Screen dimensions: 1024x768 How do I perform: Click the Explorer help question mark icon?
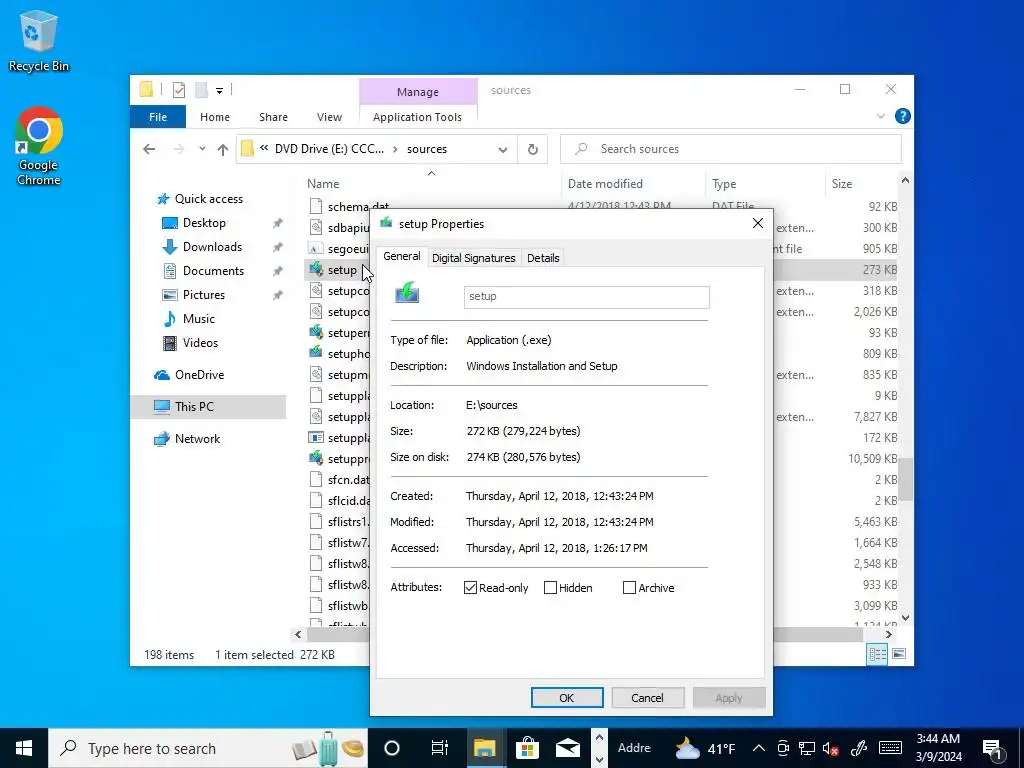pos(903,116)
